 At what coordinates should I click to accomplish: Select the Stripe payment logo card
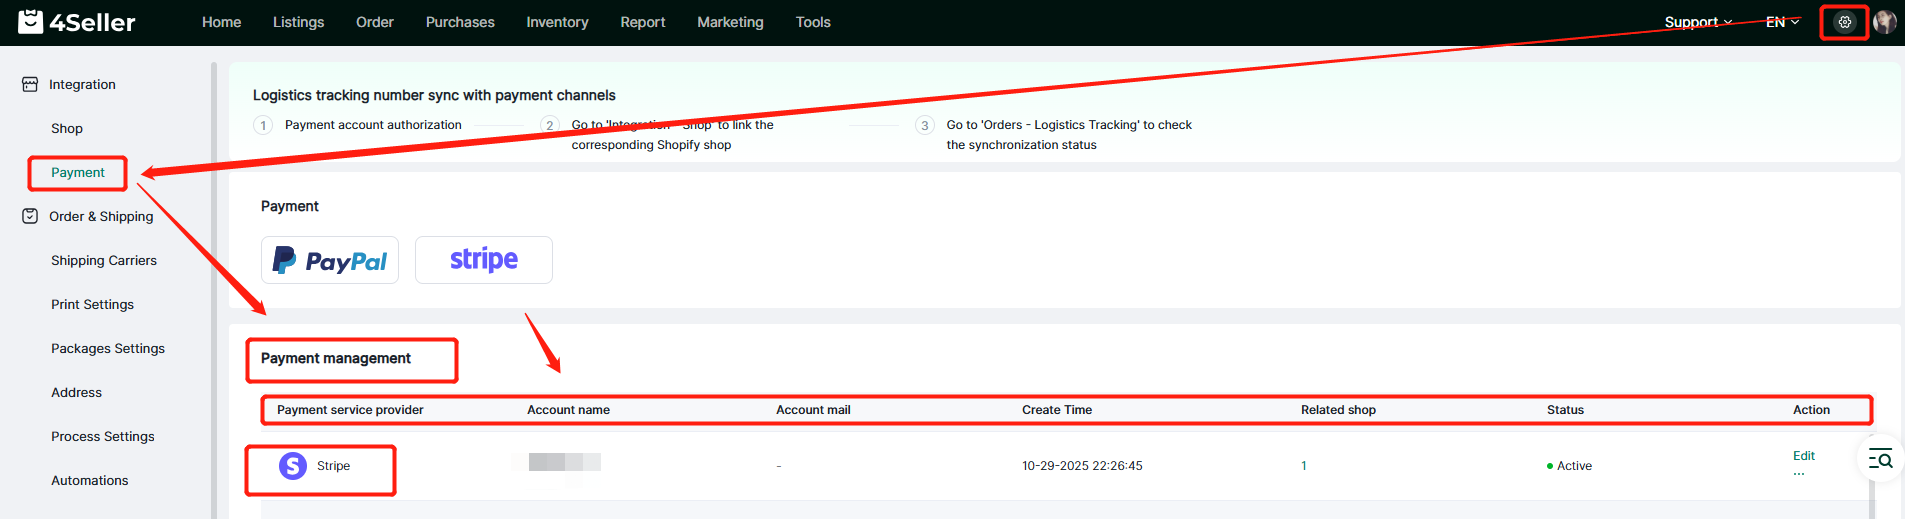pos(484,260)
